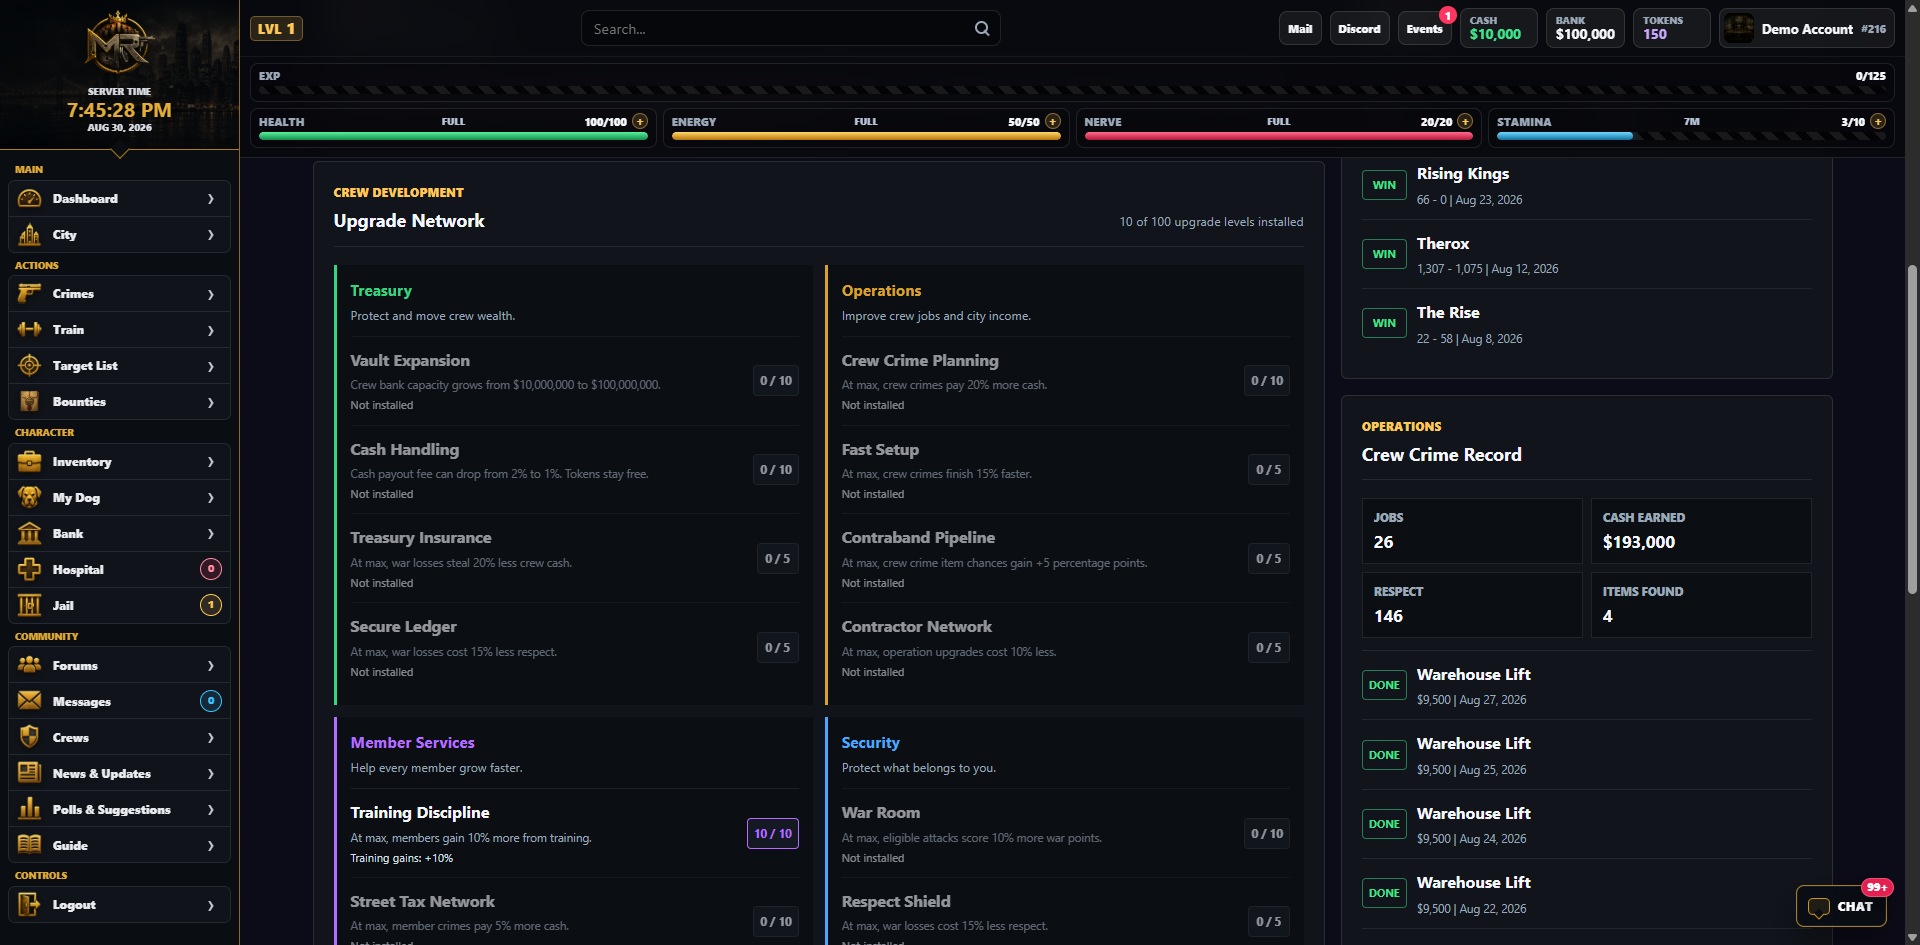The width and height of the screenshot is (1920, 945).
Task: Click the Hospital cross icon
Action: (30, 570)
